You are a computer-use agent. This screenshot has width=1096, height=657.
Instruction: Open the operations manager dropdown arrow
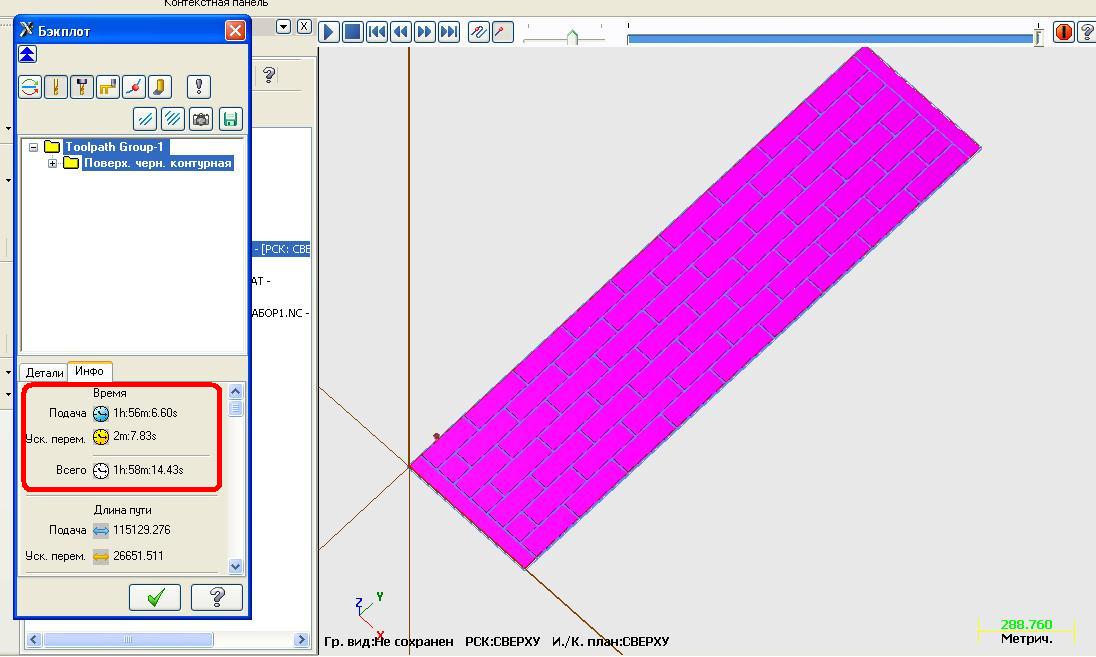click(283, 27)
